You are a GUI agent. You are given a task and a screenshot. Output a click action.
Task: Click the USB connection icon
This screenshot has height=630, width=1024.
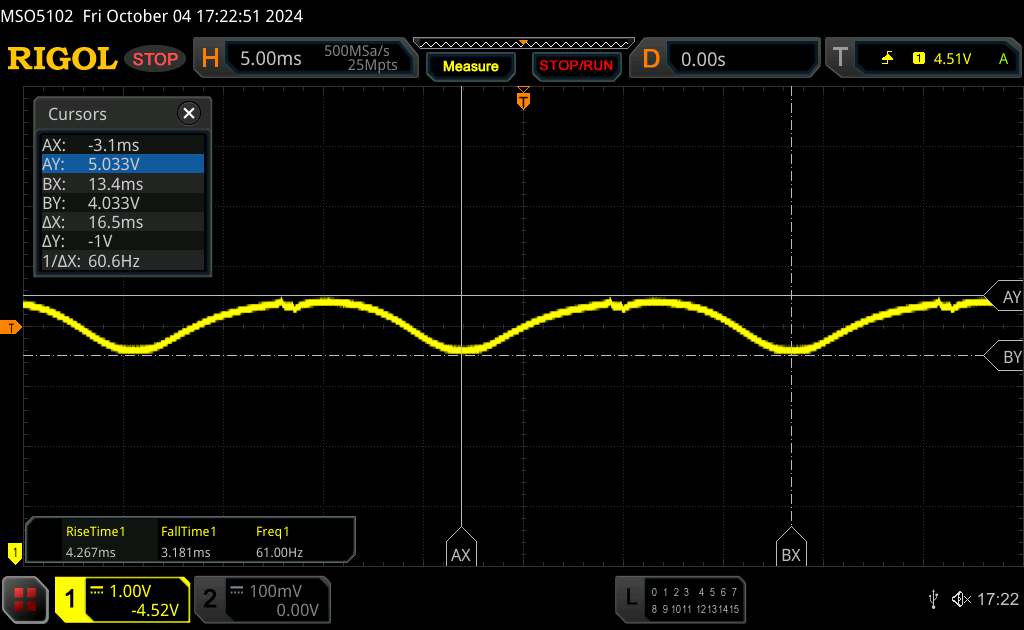(x=933, y=599)
